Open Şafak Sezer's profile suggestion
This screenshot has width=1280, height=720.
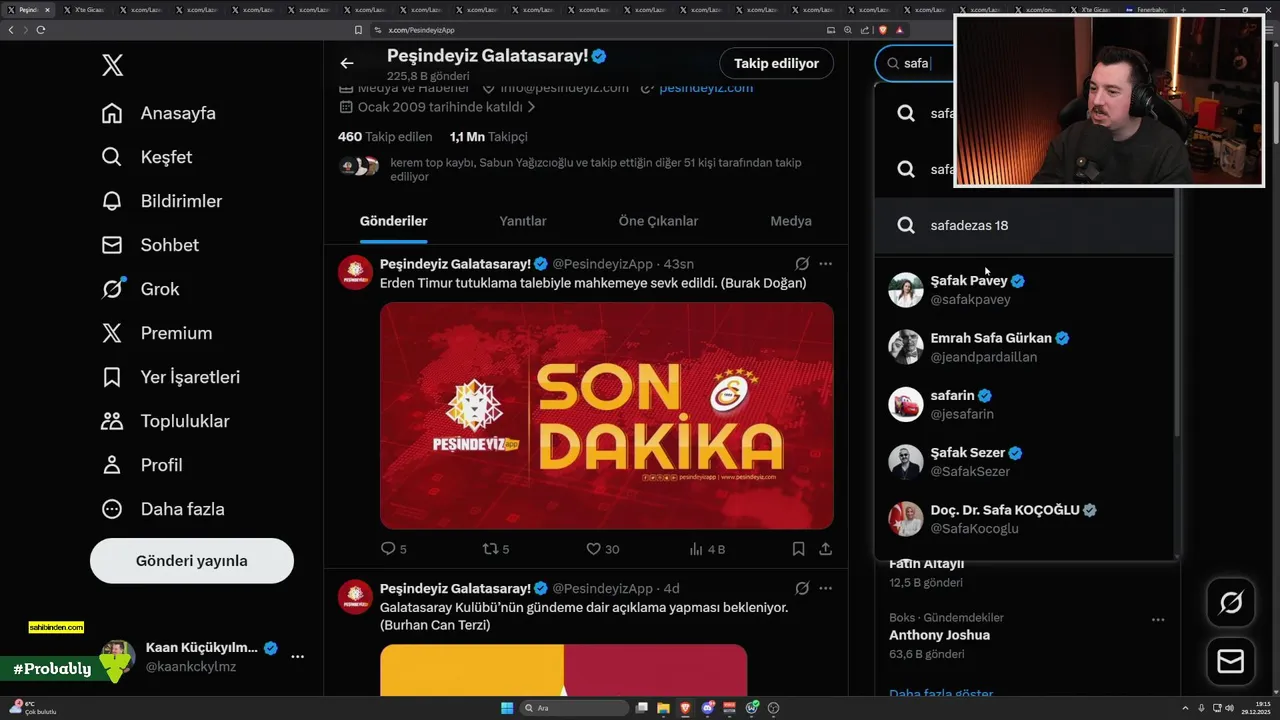point(1024,461)
